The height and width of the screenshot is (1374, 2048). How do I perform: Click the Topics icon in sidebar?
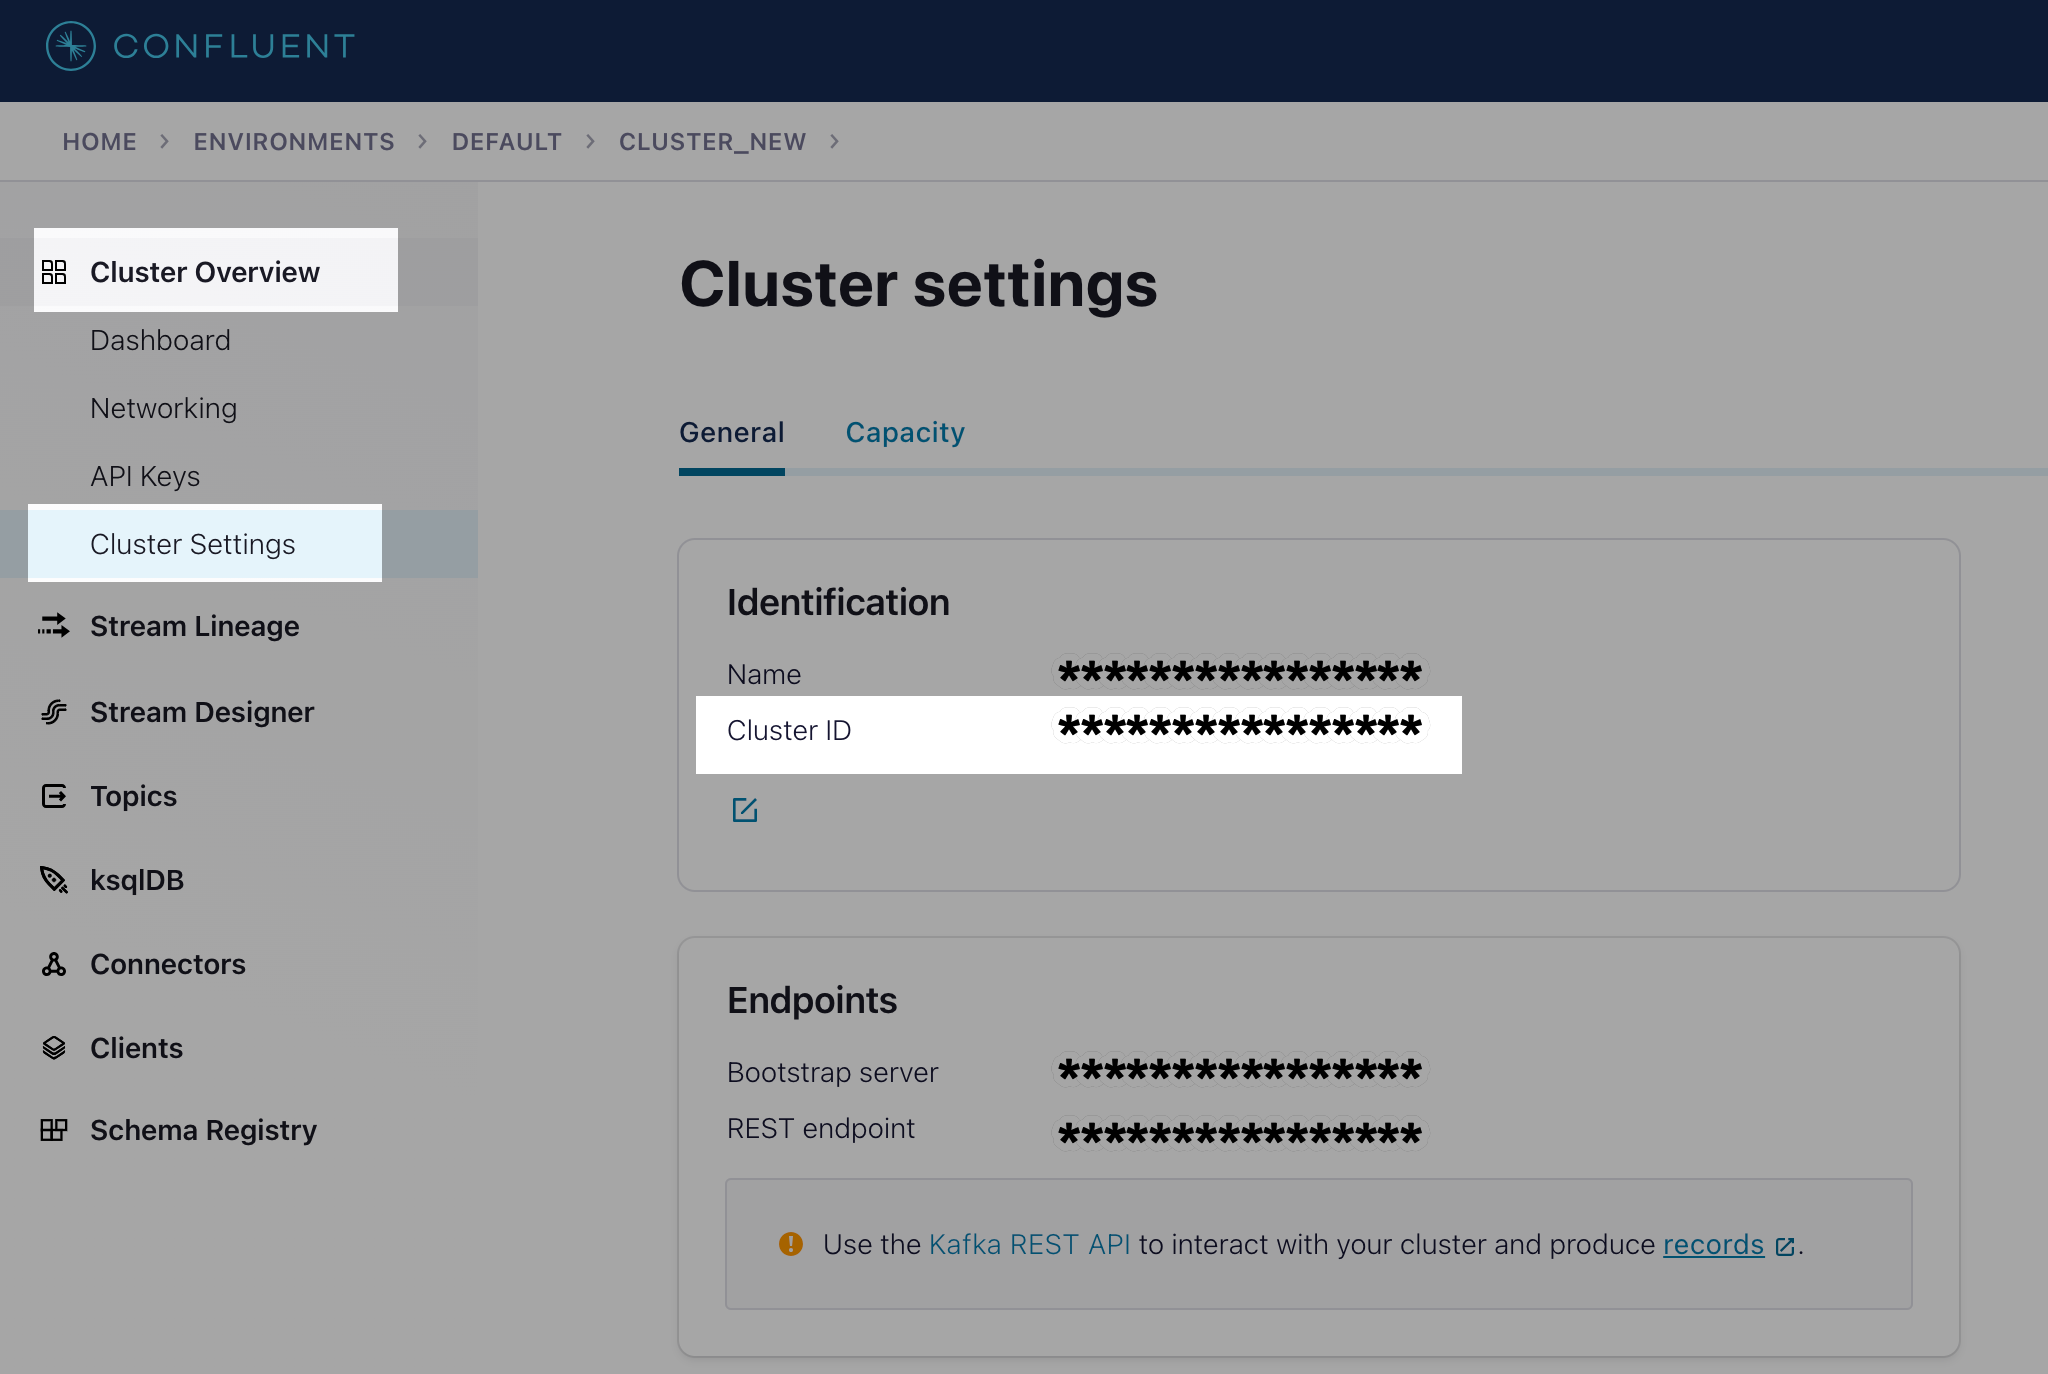54,796
